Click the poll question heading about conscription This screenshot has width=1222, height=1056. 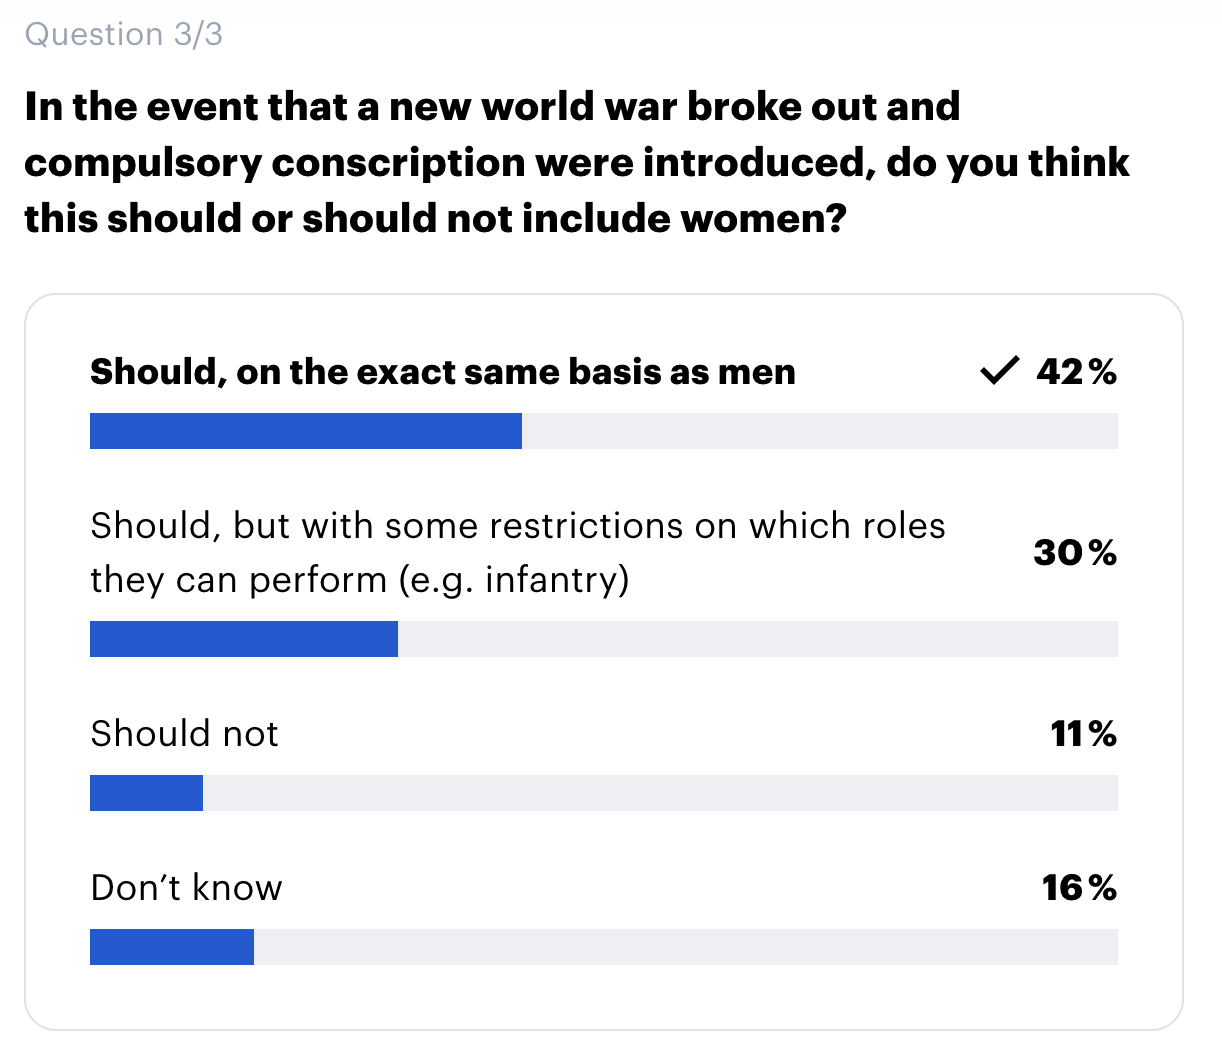577,162
